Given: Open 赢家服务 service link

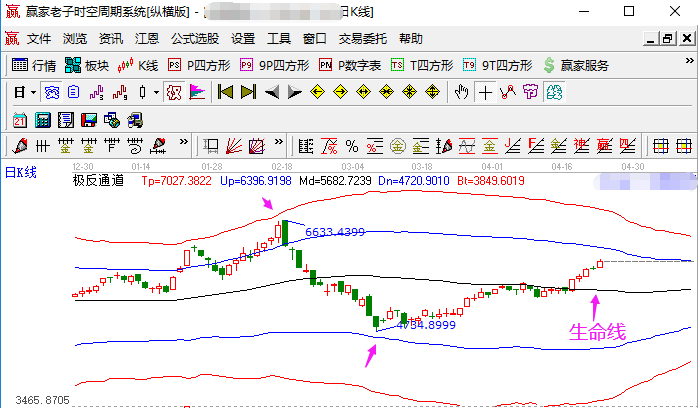Looking at the screenshot, I should (575, 65).
